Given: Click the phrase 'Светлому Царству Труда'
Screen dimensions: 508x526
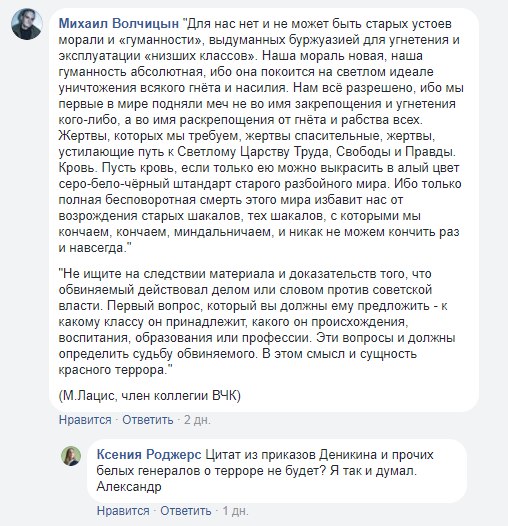Looking at the screenshot, I should [x=253, y=152].
